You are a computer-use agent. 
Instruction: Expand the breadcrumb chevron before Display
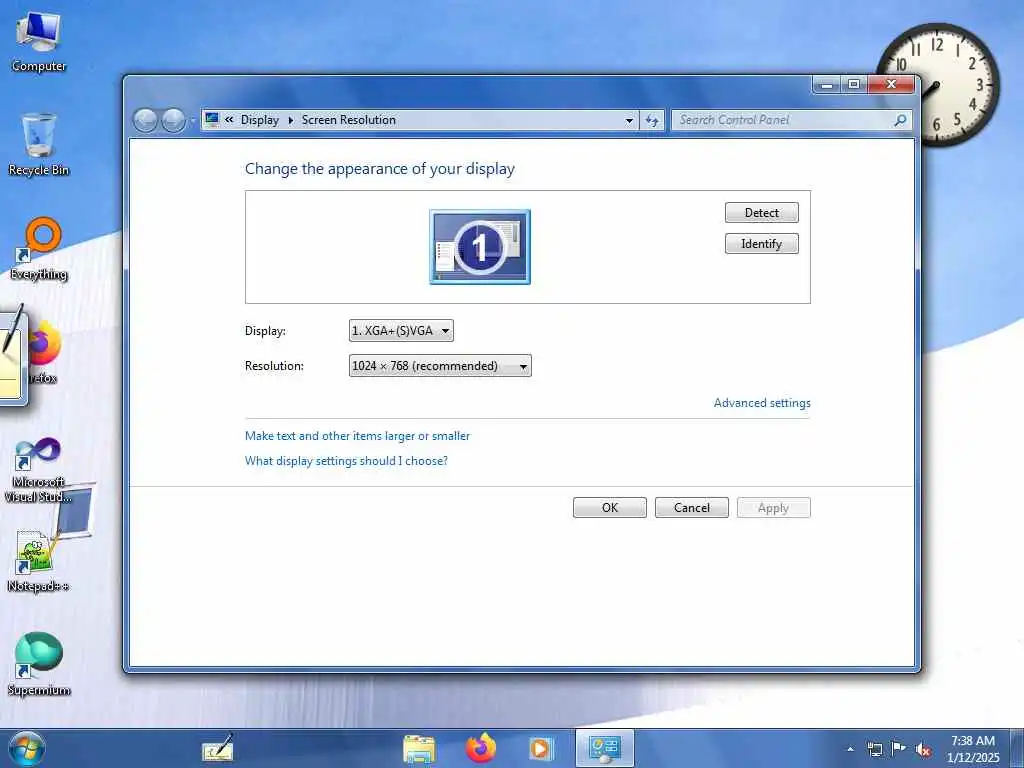229,120
